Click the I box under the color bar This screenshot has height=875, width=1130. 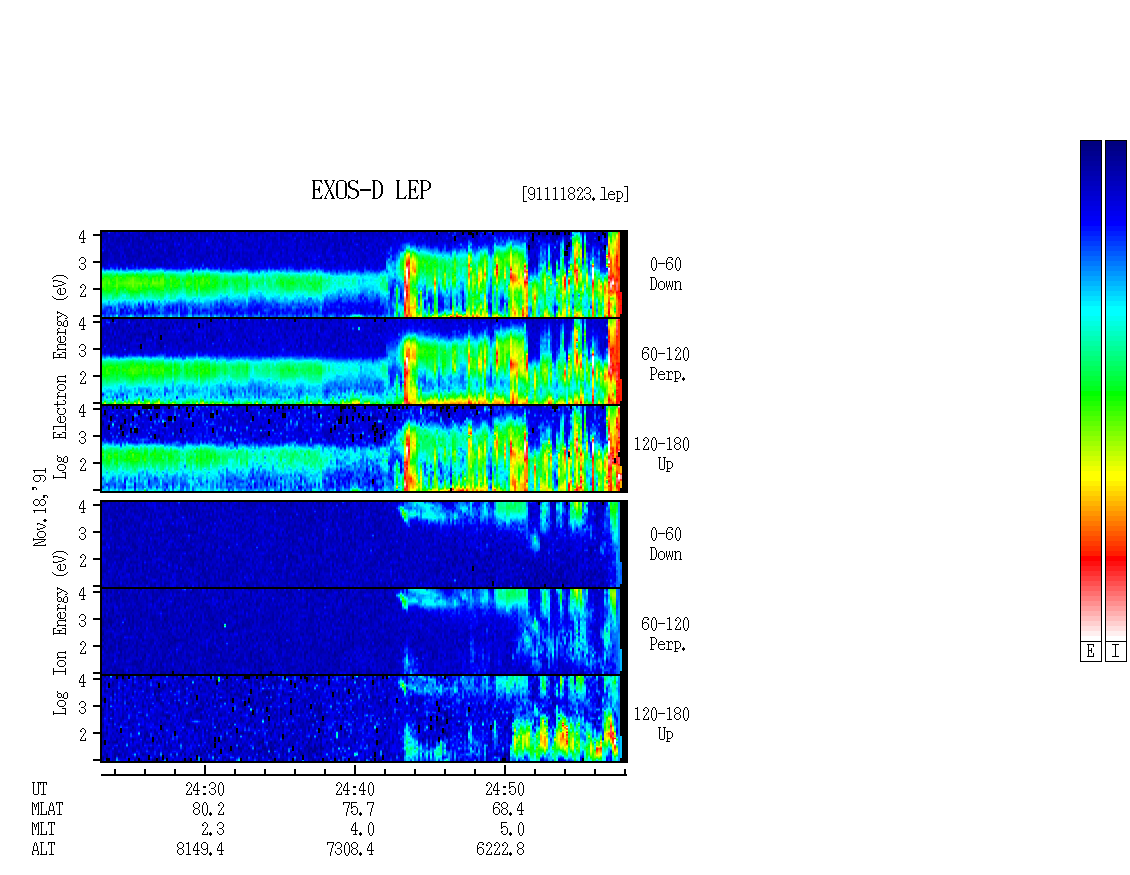(x=1116, y=651)
